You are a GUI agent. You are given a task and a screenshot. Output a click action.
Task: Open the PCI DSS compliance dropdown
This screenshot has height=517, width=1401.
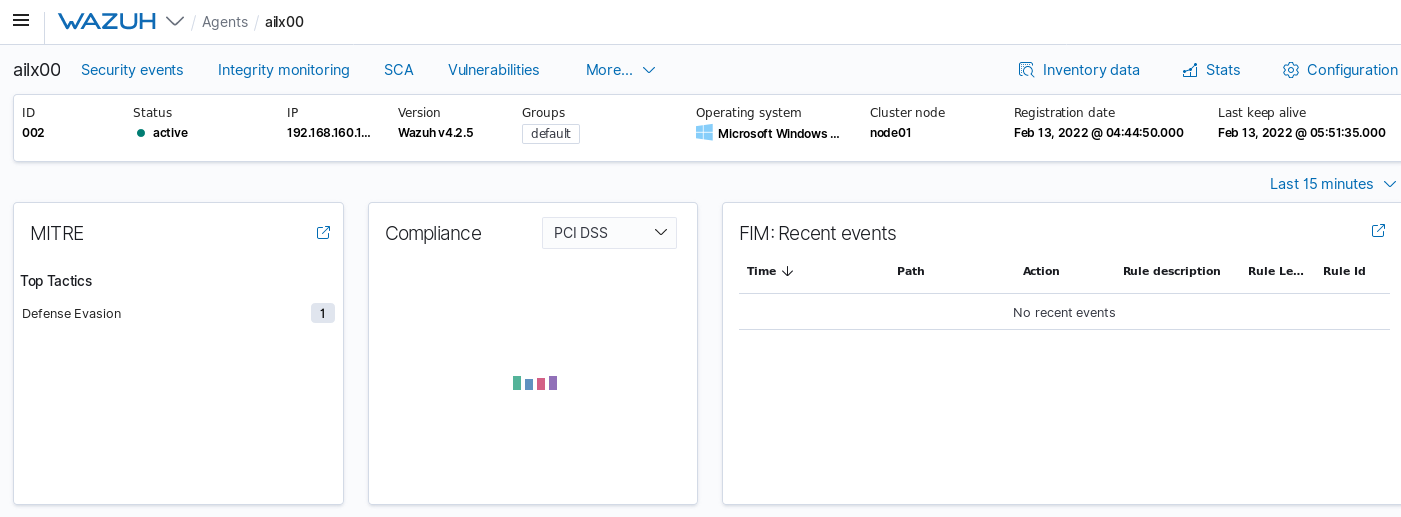click(x=609, y=233)
